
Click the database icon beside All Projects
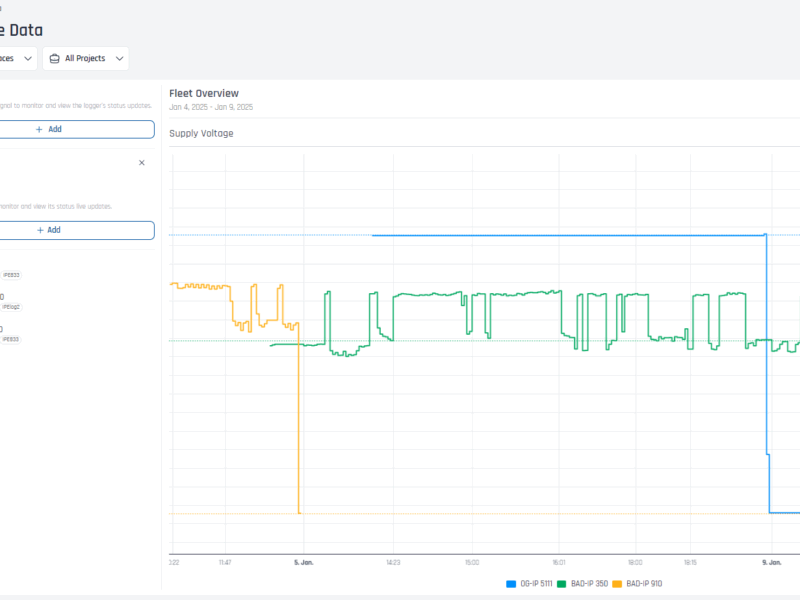click(x=54, y=59)
